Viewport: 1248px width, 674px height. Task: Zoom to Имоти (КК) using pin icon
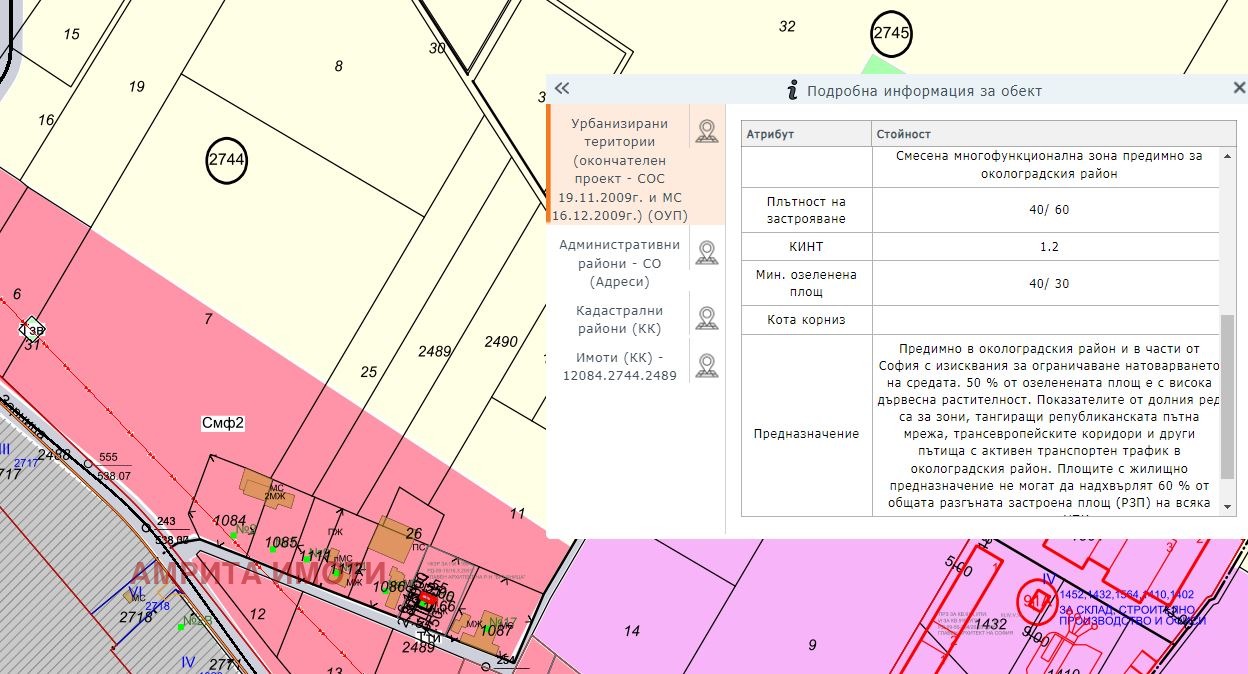coord(707,366)
